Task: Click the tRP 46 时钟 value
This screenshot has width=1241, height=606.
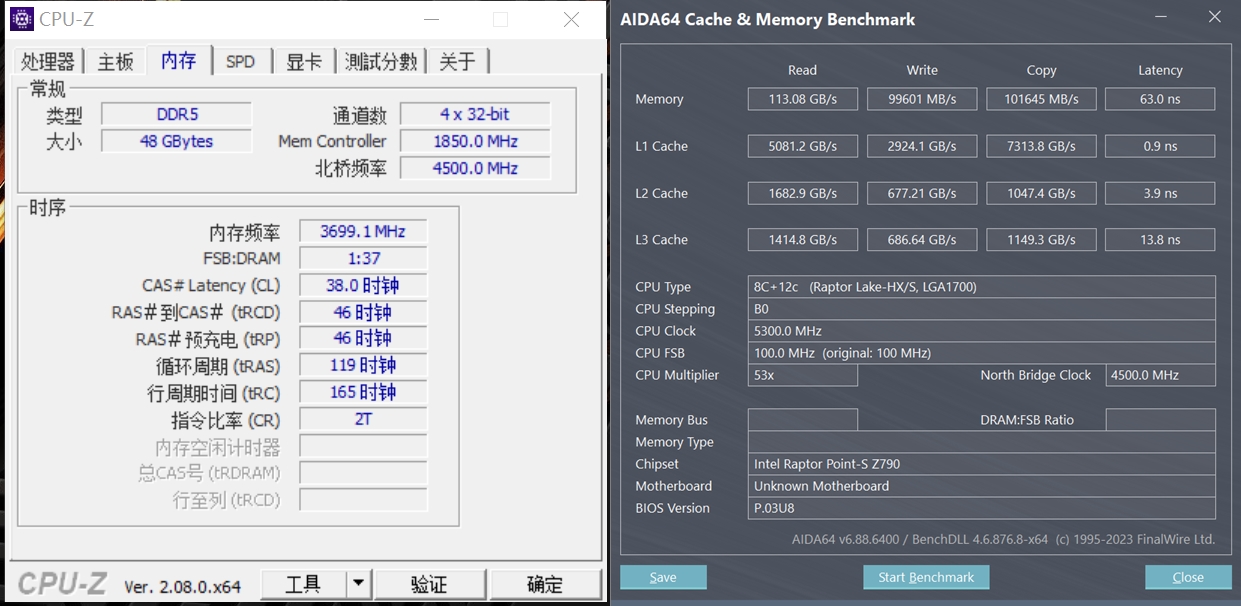Action: [x=363, y=338]
